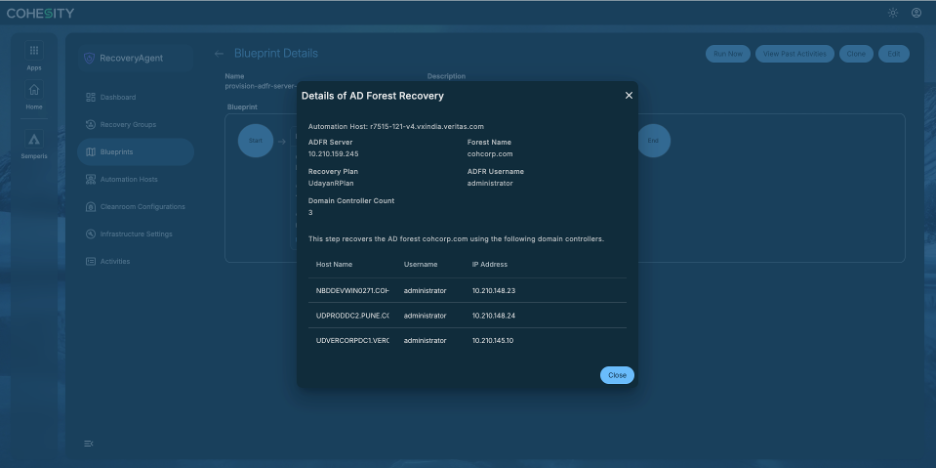
Task: Toggle the light theme sun icon
Action: [893, 13]
